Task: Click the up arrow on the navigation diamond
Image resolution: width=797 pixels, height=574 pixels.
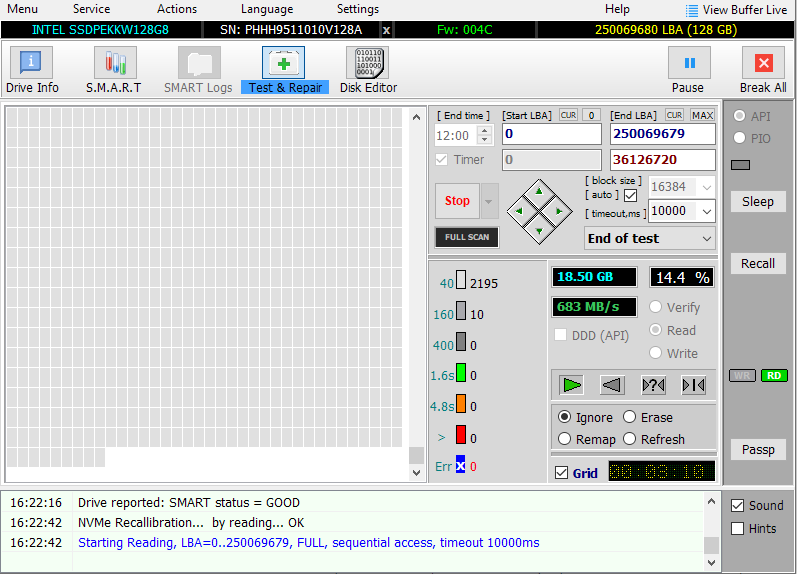Action: [x=539, y=192]
